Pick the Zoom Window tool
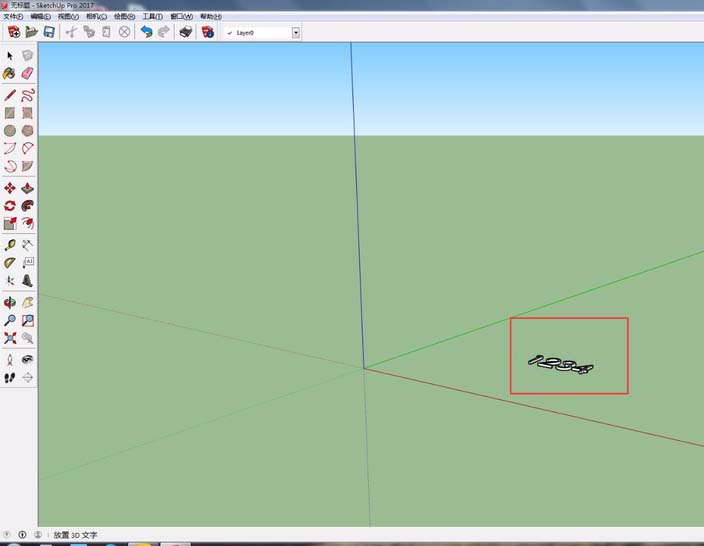The image size is (704, 546). tap(27, 320)
